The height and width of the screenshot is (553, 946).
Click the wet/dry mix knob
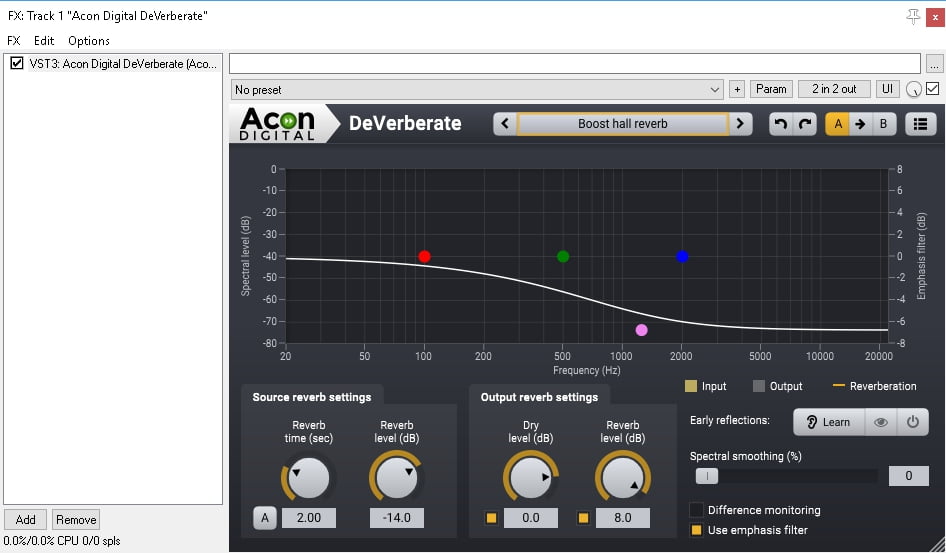913,90
